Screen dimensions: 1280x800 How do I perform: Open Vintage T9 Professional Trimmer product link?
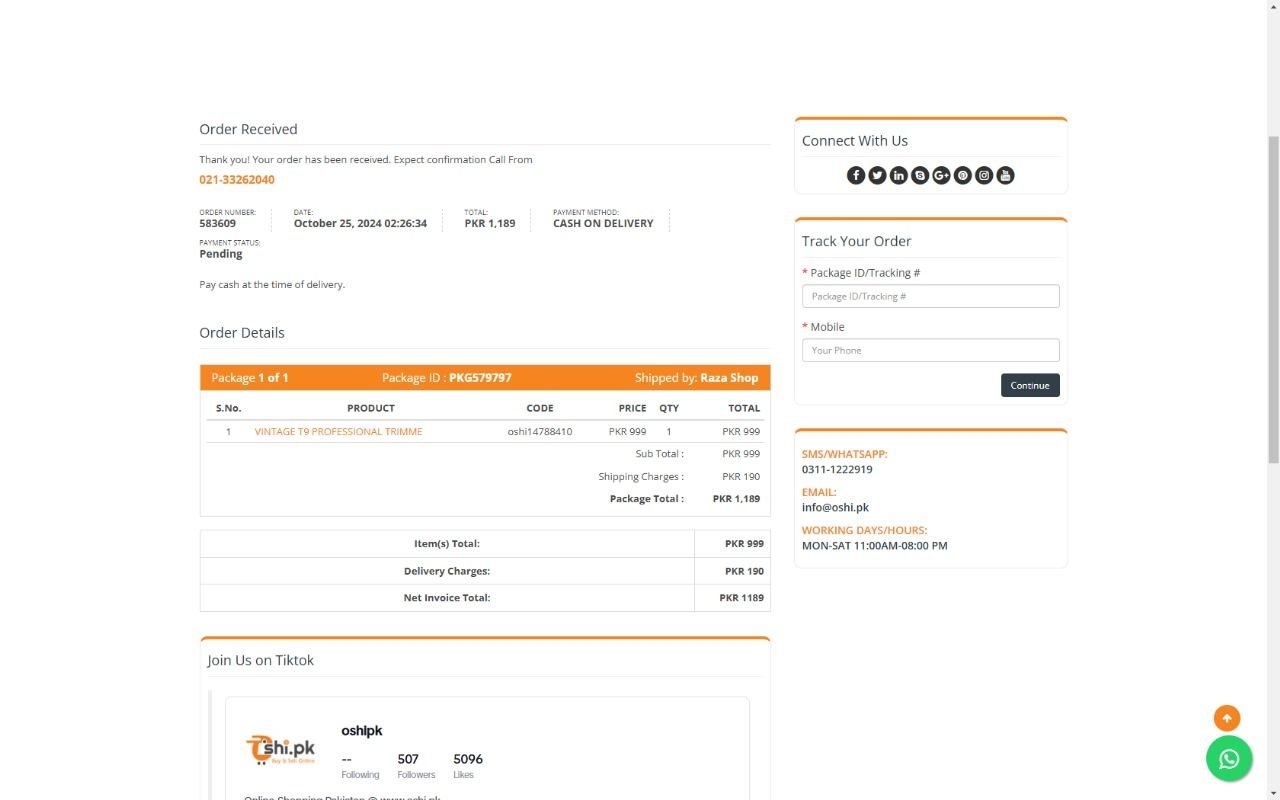pyautogui.click(x=338, y=432)
